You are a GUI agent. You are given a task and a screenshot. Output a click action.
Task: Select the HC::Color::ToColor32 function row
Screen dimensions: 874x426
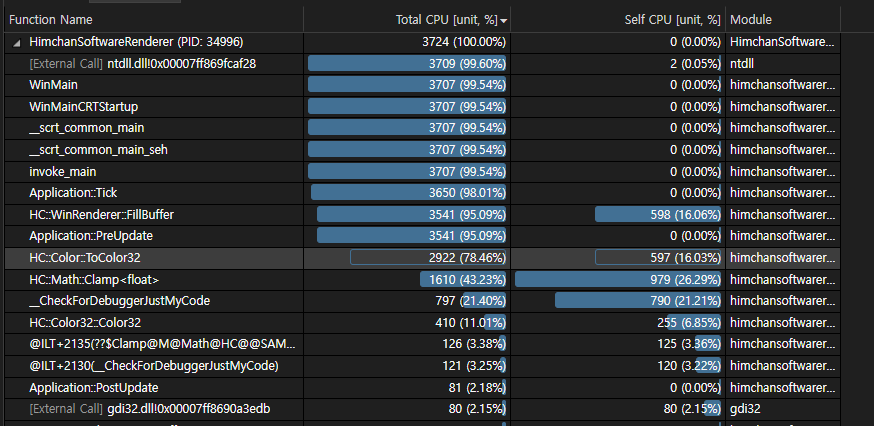(x=423, y=258)
